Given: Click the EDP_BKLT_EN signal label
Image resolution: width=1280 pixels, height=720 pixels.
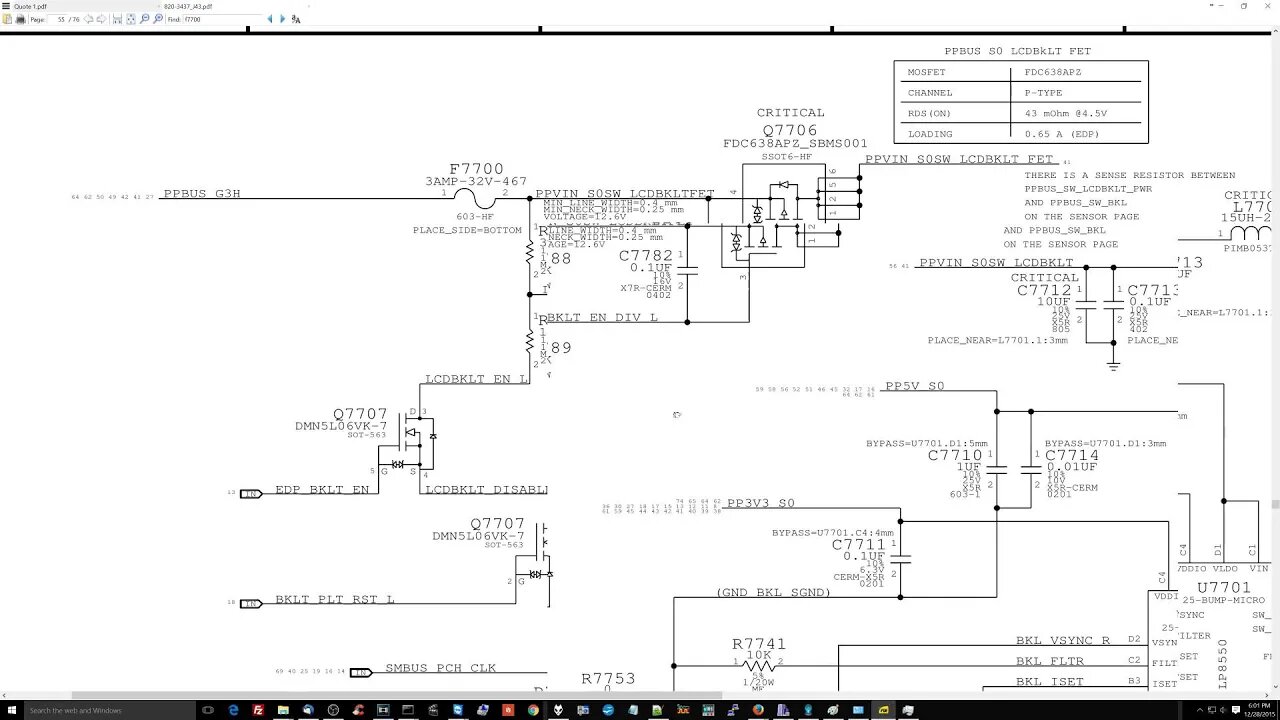Looking at the screenshot, I should pos(322,490).
